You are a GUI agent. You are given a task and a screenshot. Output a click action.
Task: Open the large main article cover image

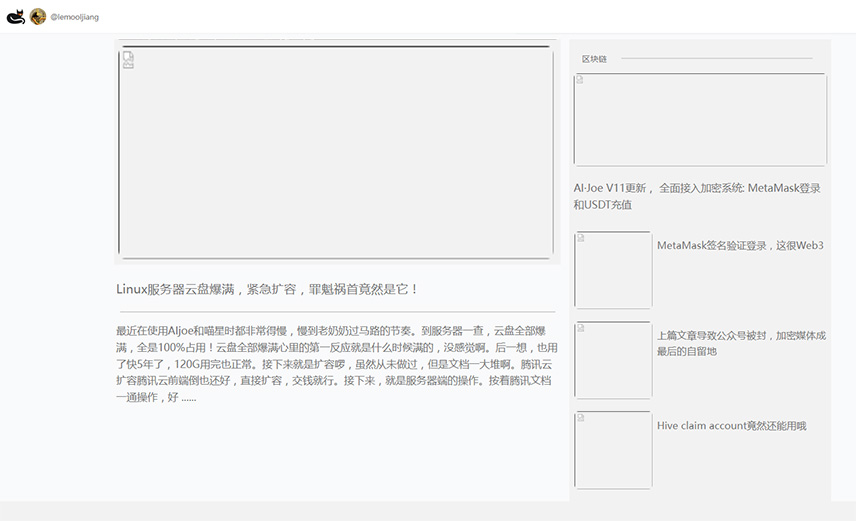click(x=335, y=153)
